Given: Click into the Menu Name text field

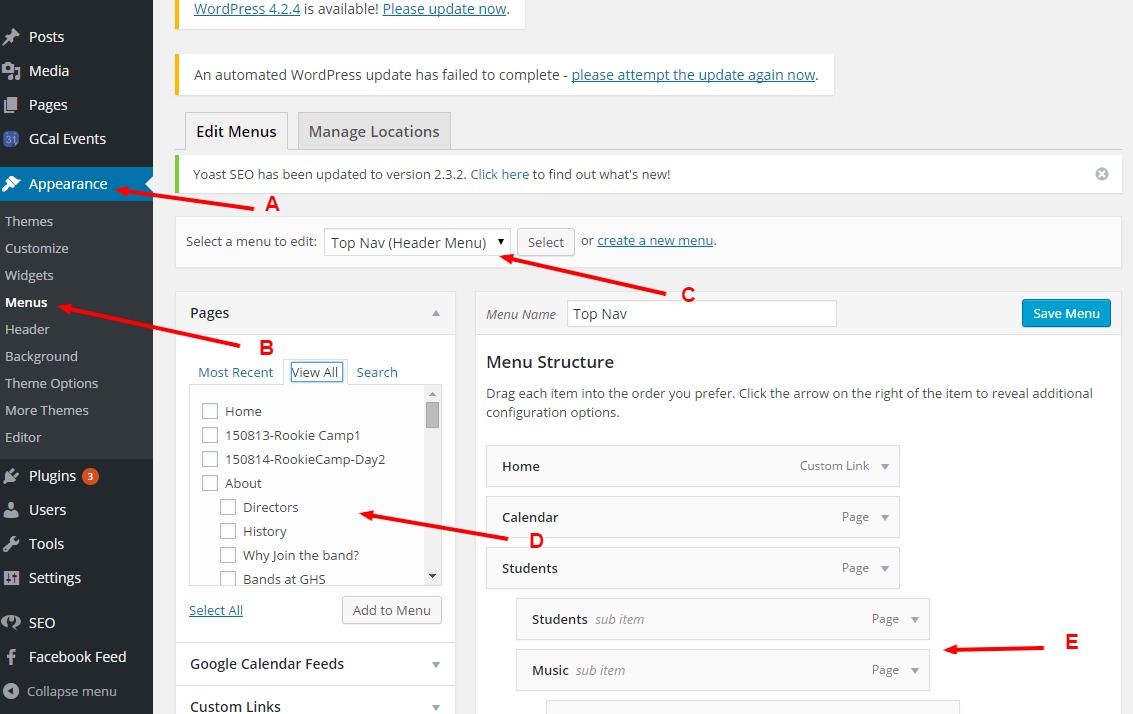Looking at the screenshot, I should point(702,314).
